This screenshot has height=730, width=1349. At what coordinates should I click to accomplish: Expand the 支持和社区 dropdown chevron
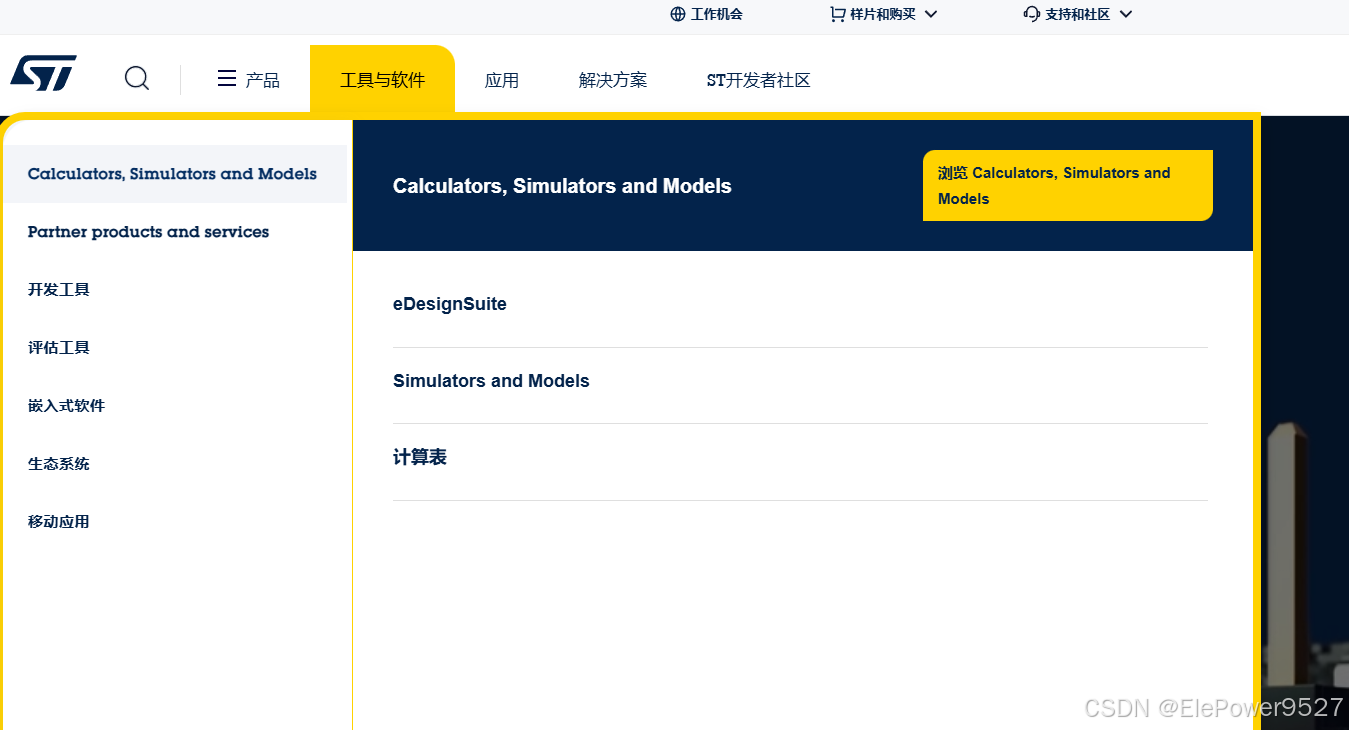1126,14
